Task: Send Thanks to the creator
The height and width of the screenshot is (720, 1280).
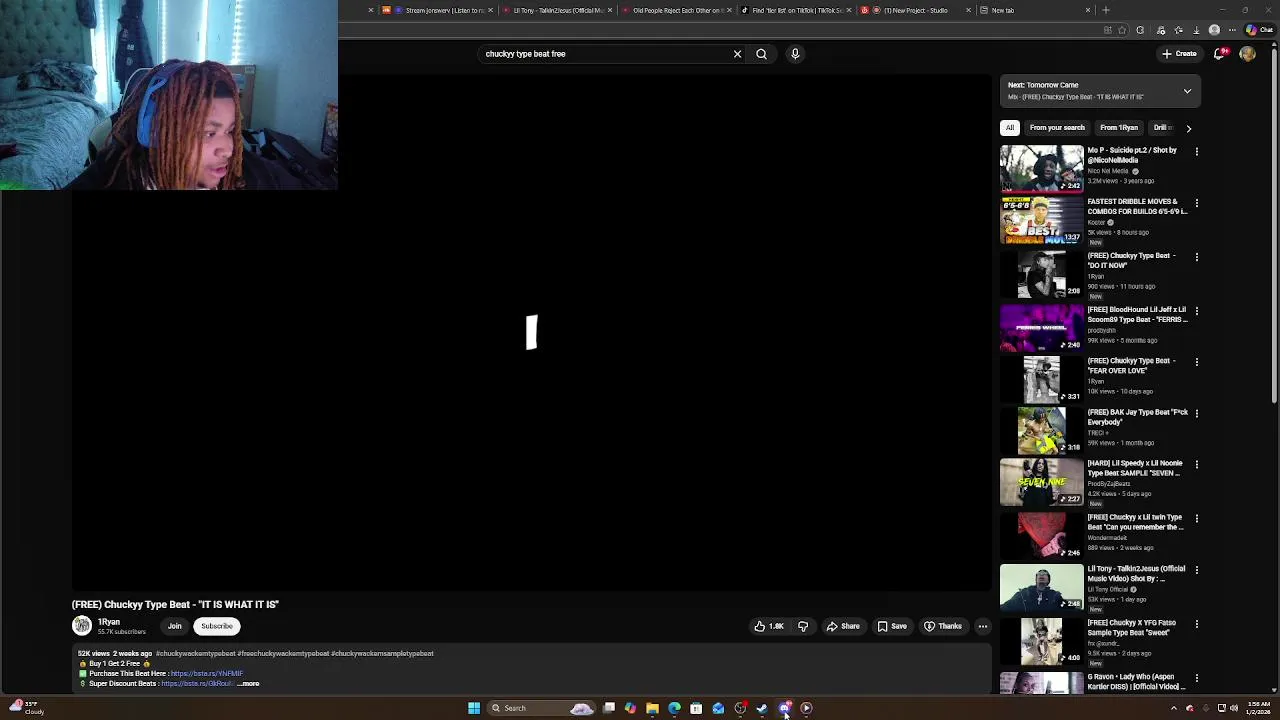Action: tap(943, 626)
